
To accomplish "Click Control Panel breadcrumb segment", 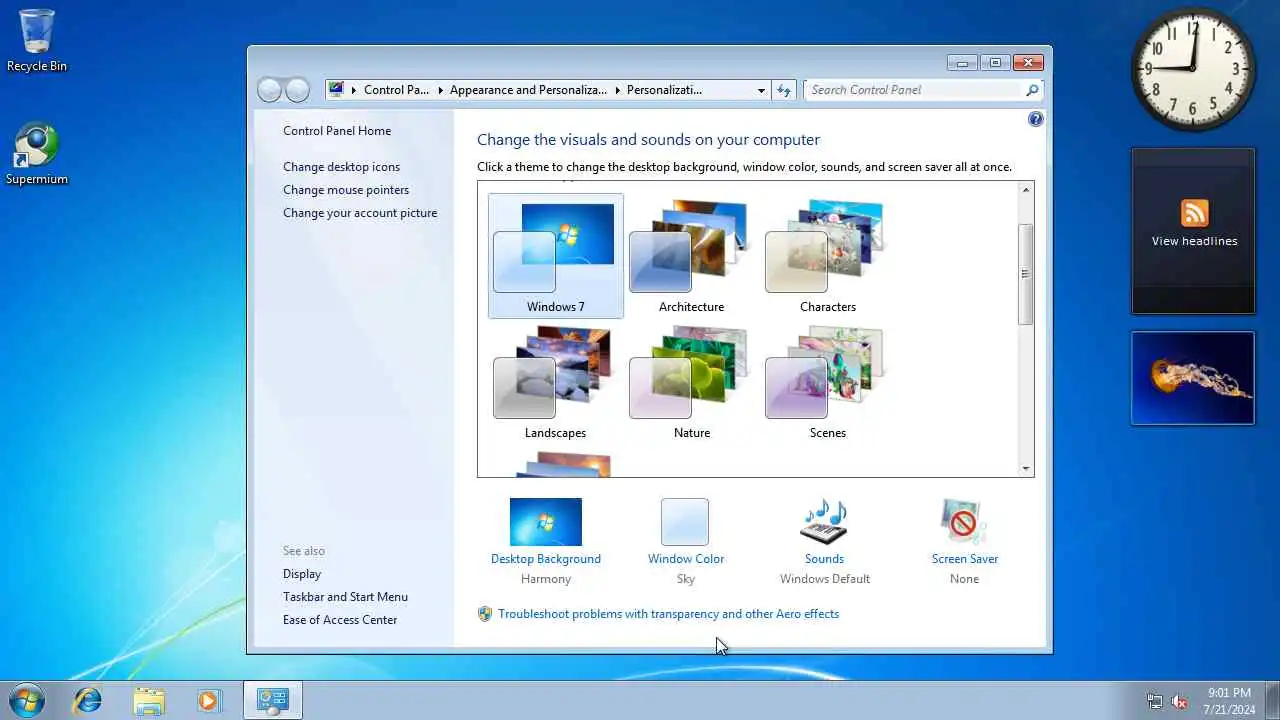I will coord(396,90).
